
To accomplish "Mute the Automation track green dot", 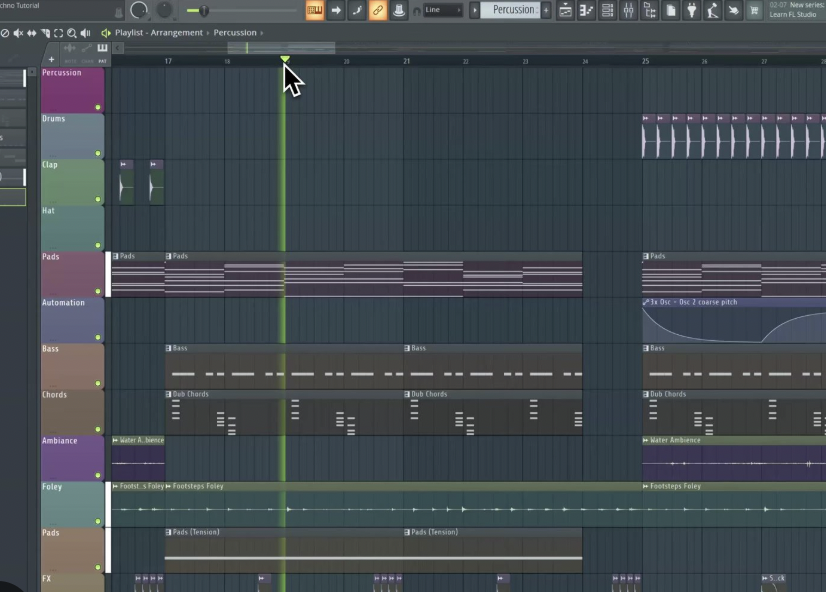I will pos(97,337).
